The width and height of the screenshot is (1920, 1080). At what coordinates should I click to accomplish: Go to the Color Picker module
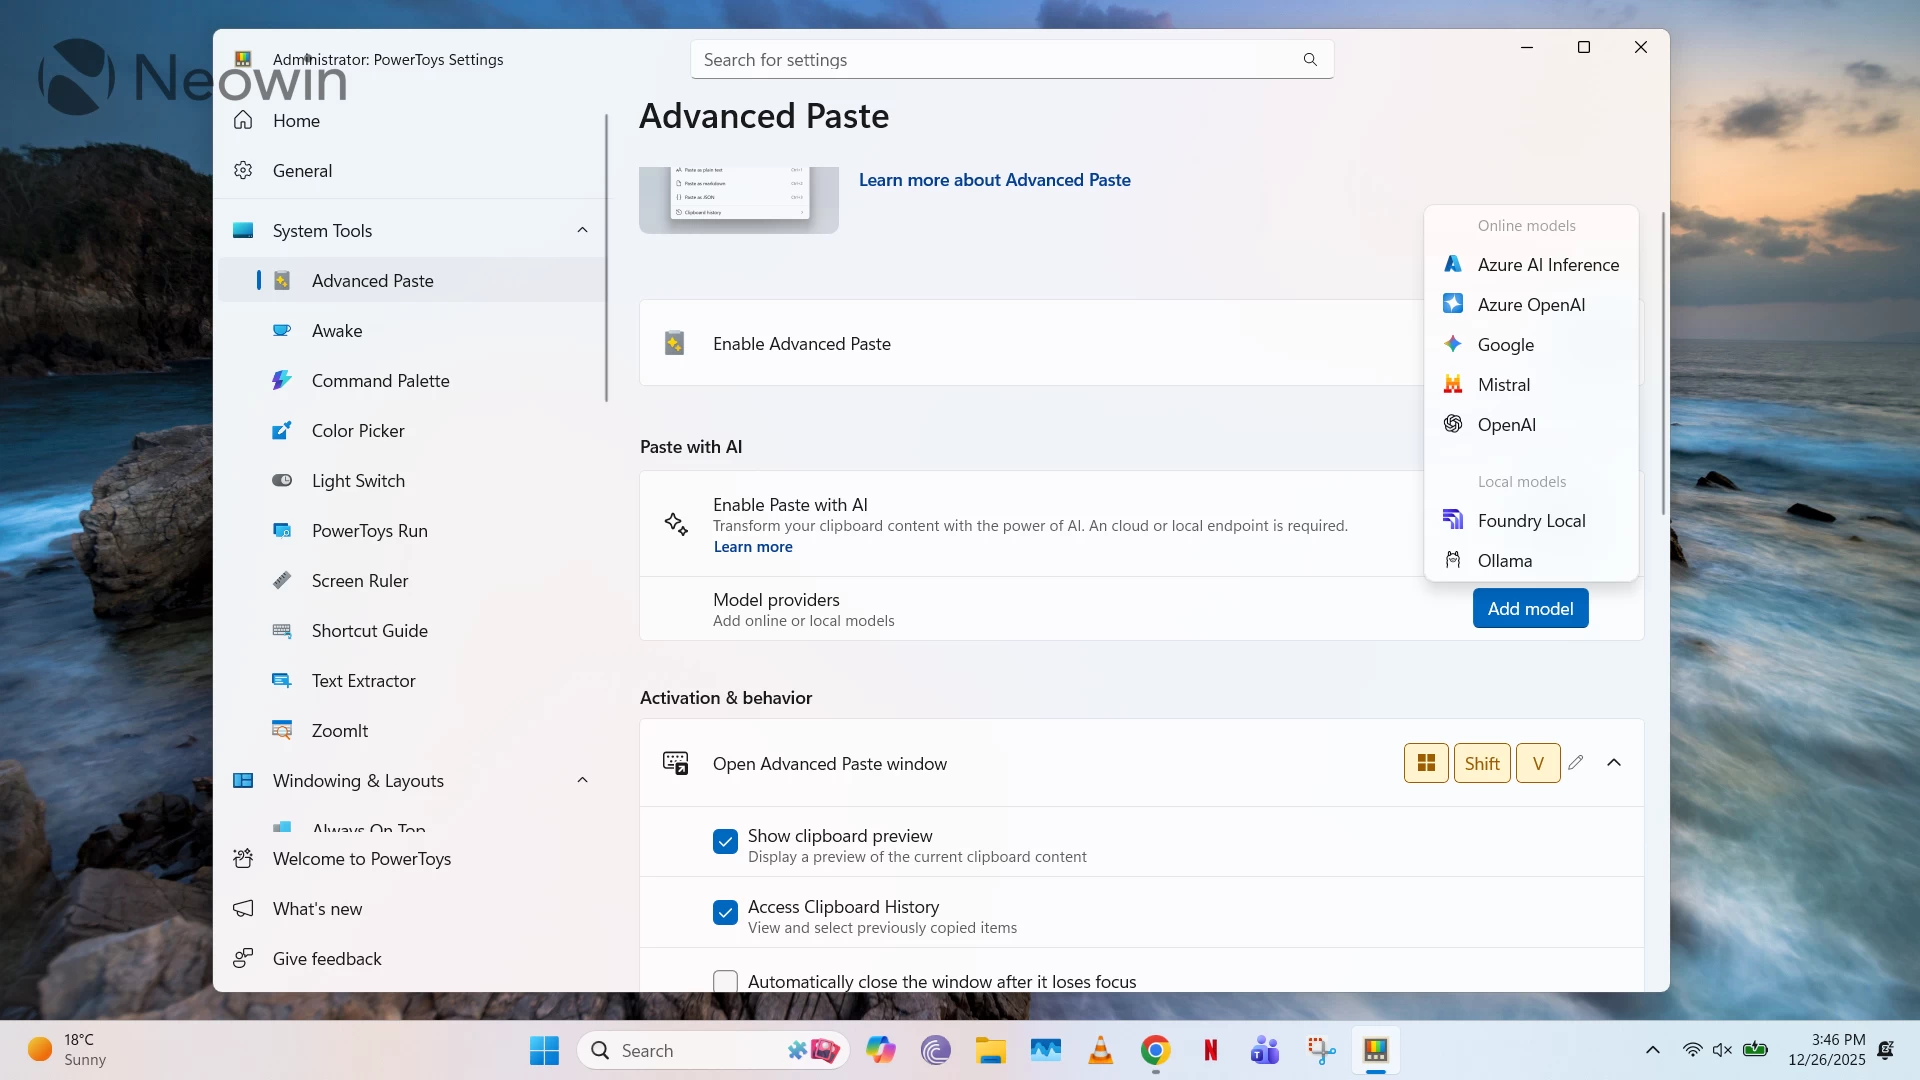410,431
